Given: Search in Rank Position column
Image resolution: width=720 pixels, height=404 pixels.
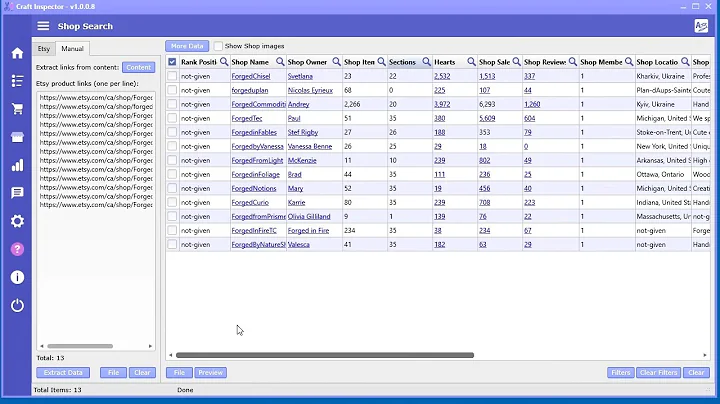Looking at the screenshot, I should pyautogui.click(x=224, y=62).
